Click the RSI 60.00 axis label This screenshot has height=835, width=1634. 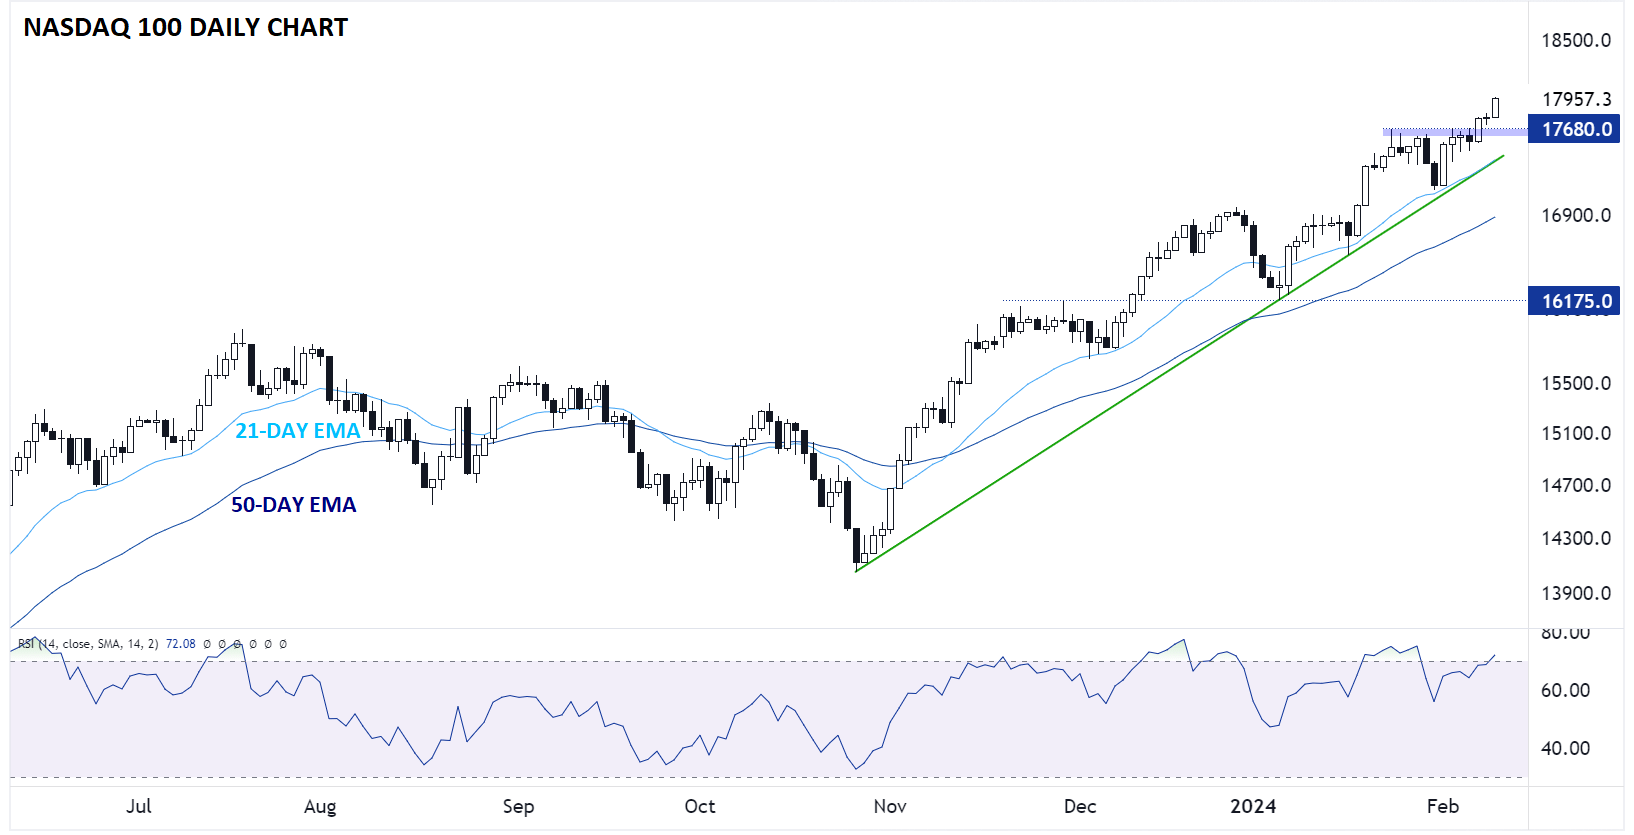1565,690
